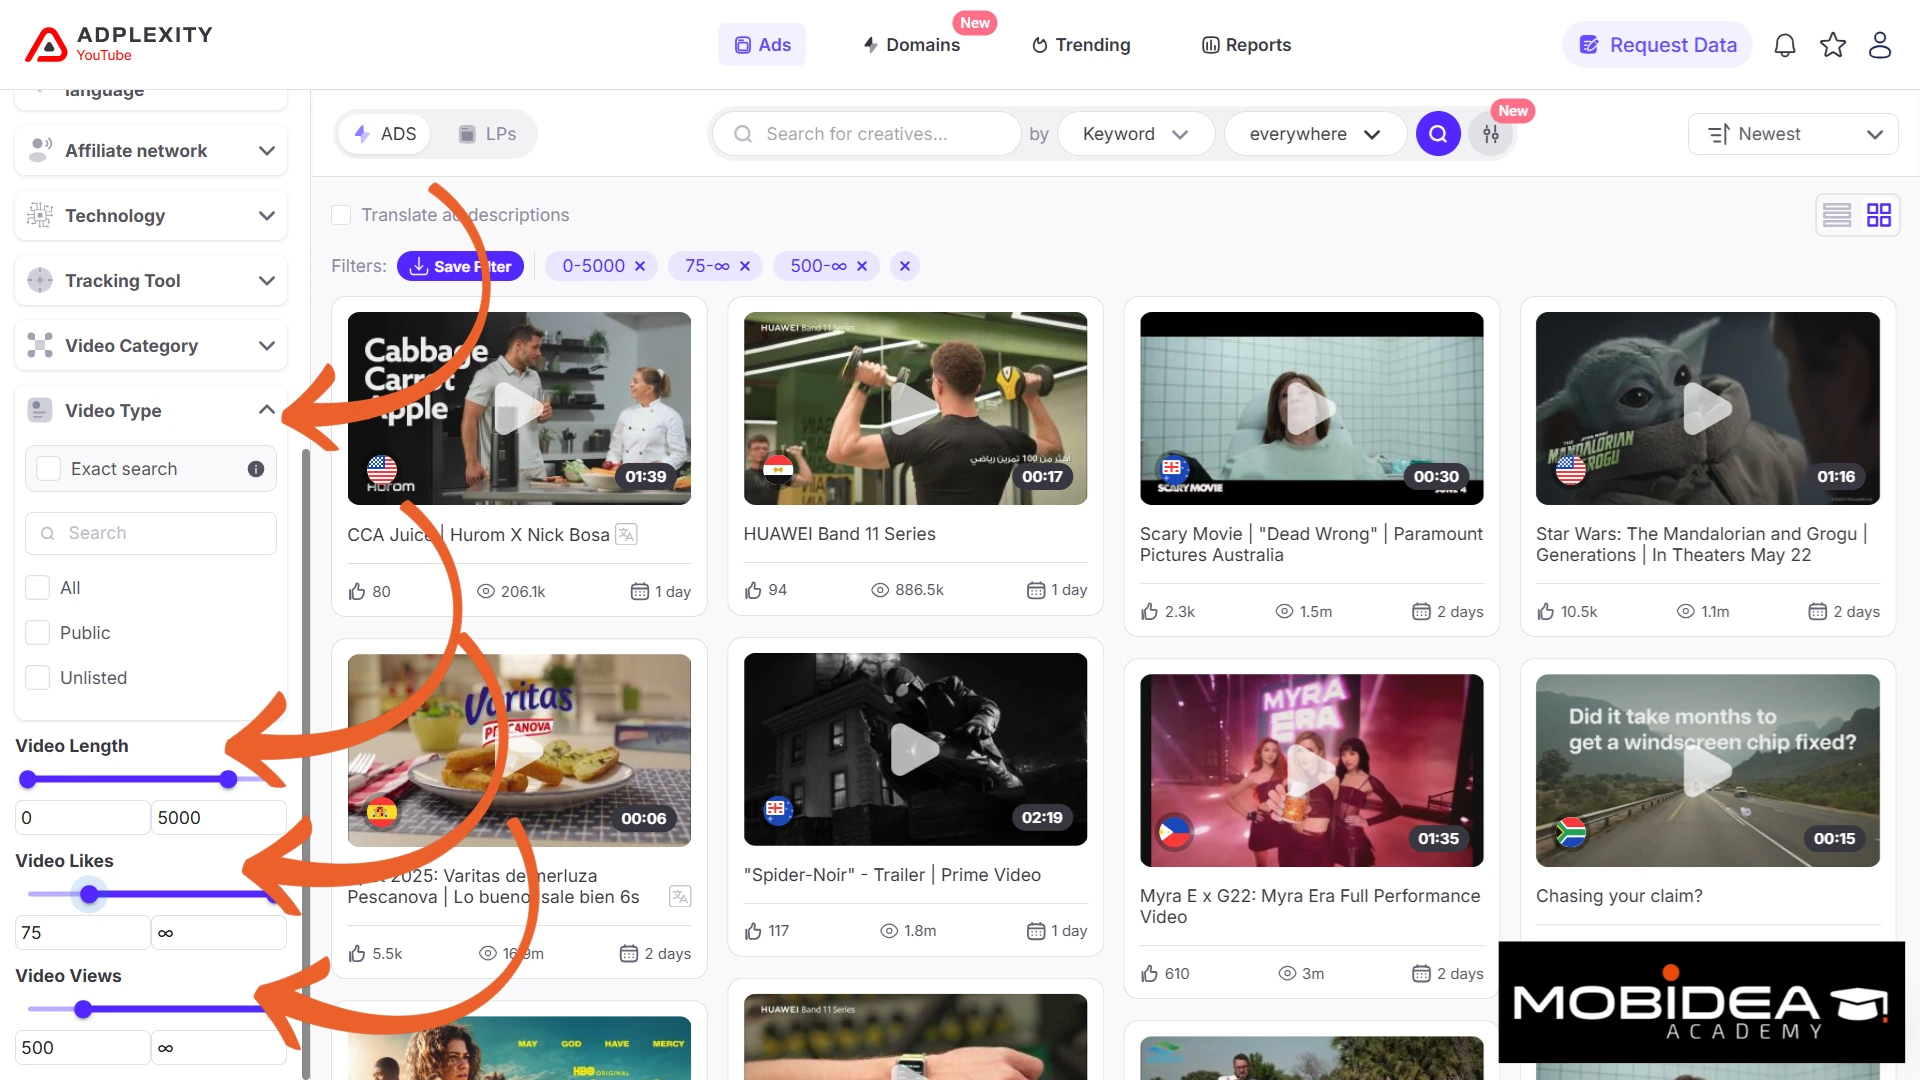Click the Video Likes slider handle

click(89, 894)
